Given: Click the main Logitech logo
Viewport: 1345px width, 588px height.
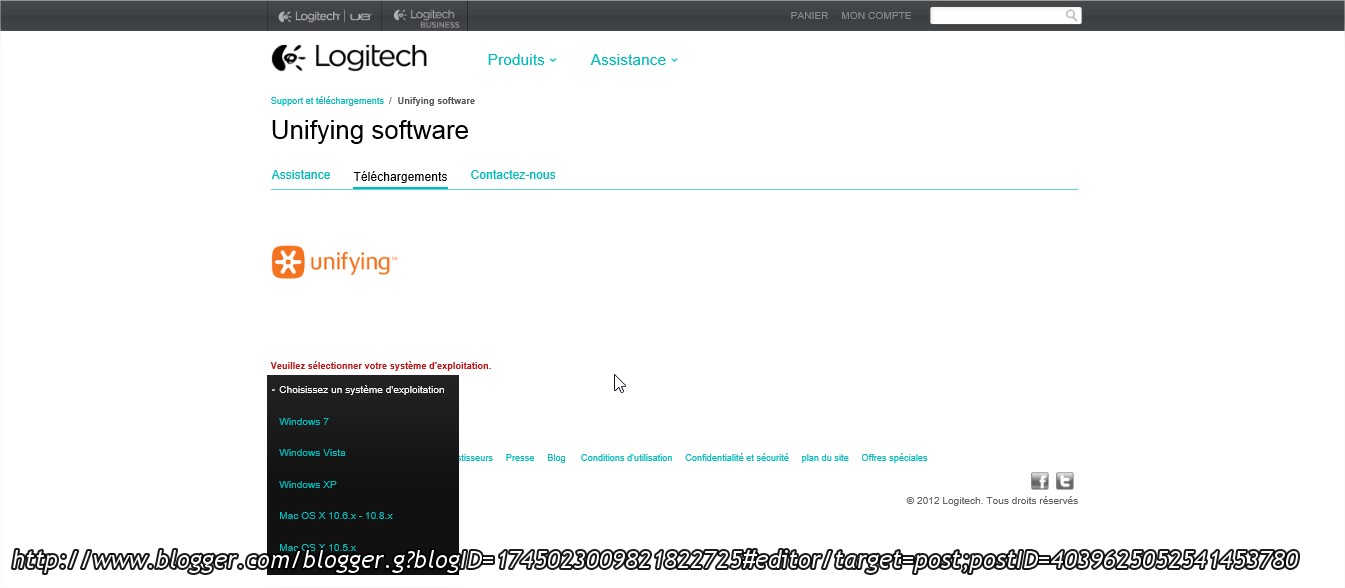Looking at the screenshot, I should pos(349,58).
